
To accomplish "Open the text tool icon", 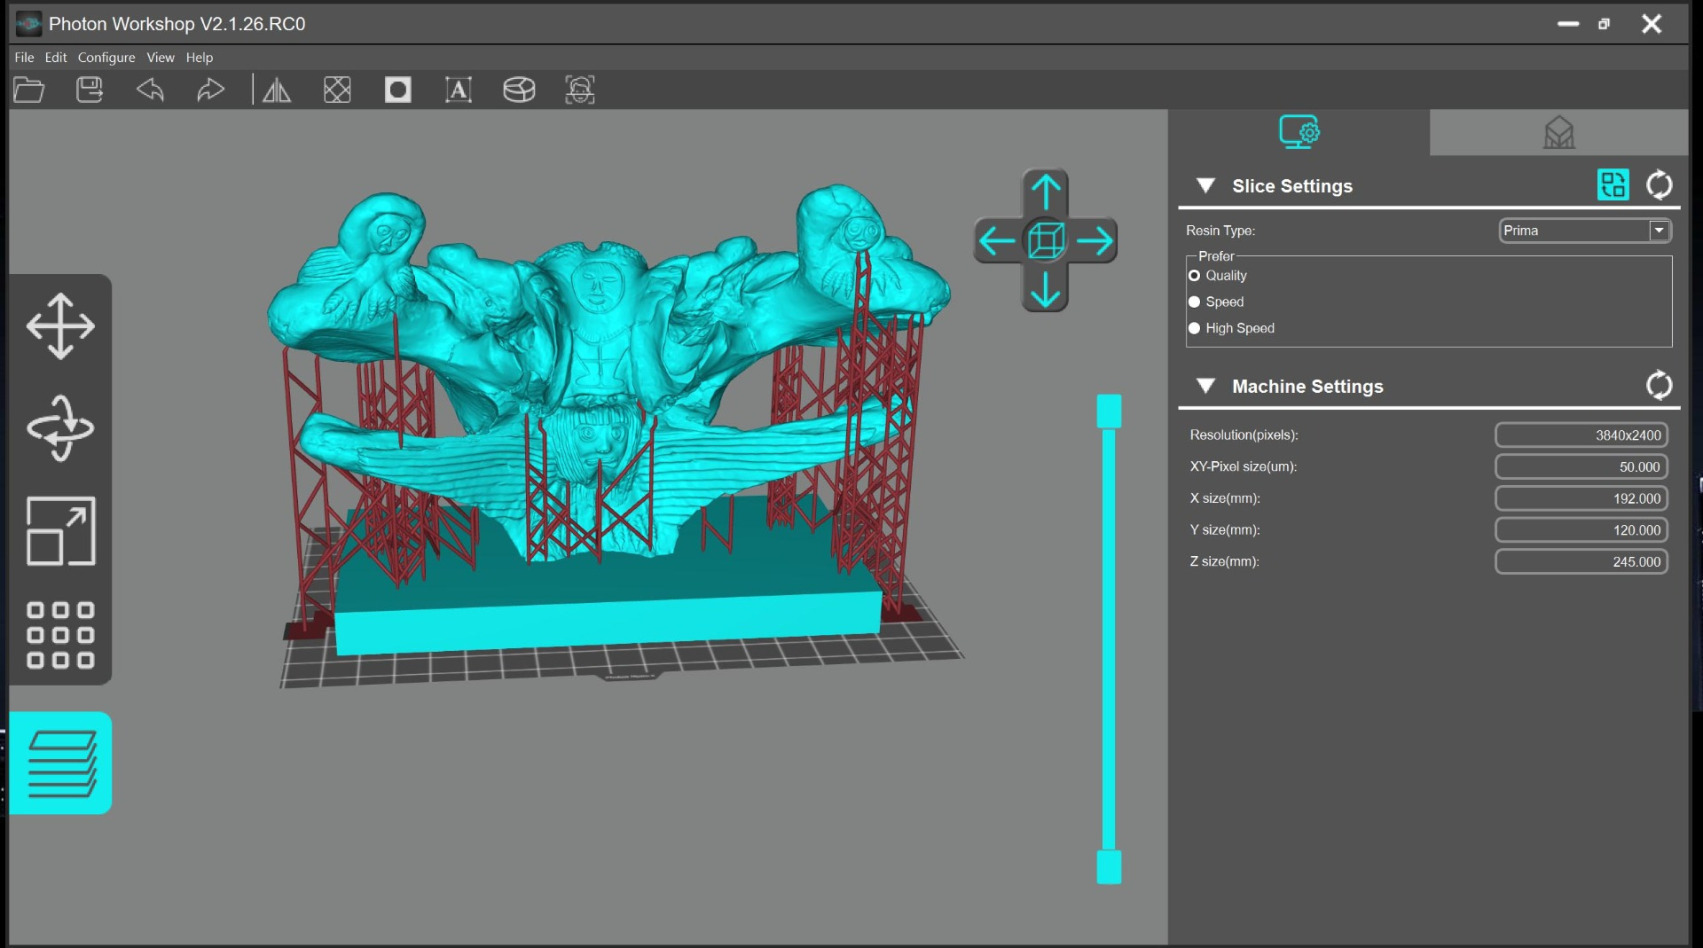I will tap(458, 90).
